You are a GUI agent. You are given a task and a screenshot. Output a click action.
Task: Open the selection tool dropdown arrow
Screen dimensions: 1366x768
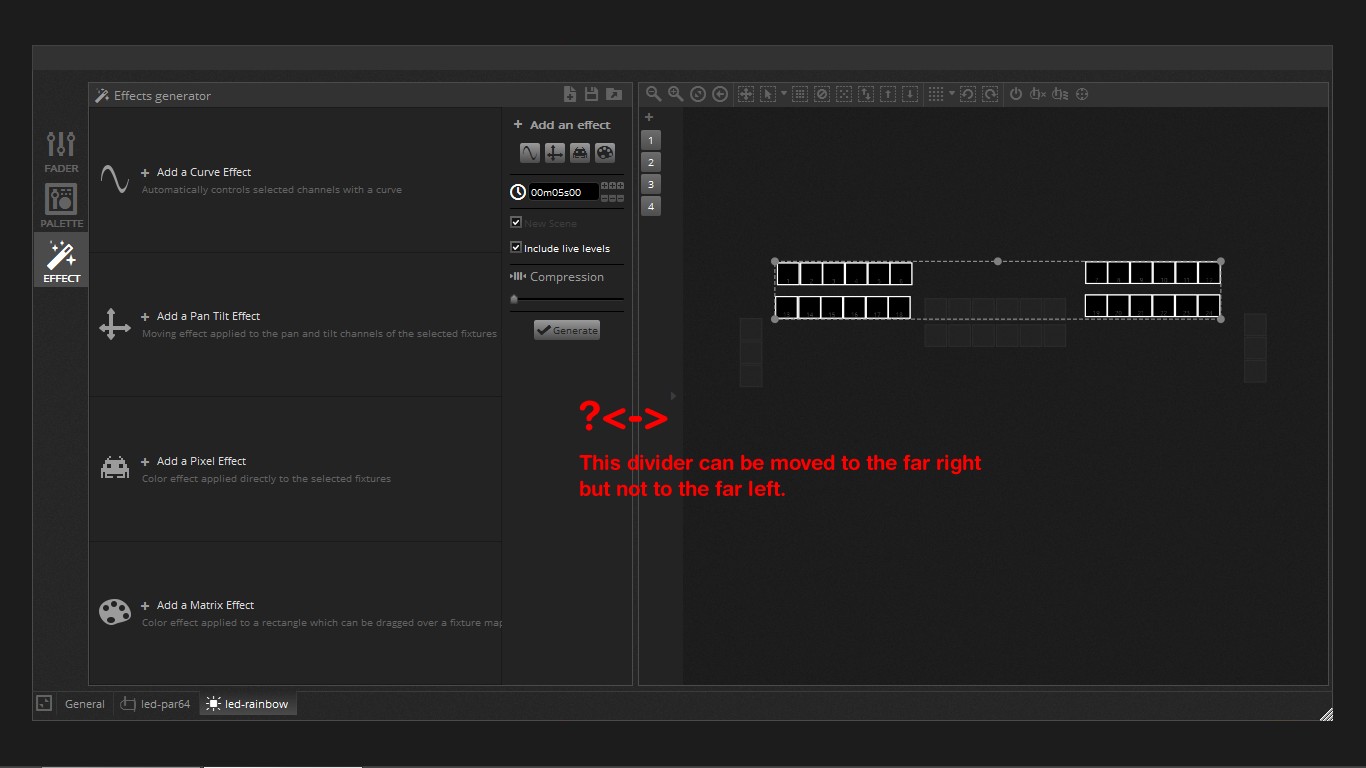pos(784,93)
